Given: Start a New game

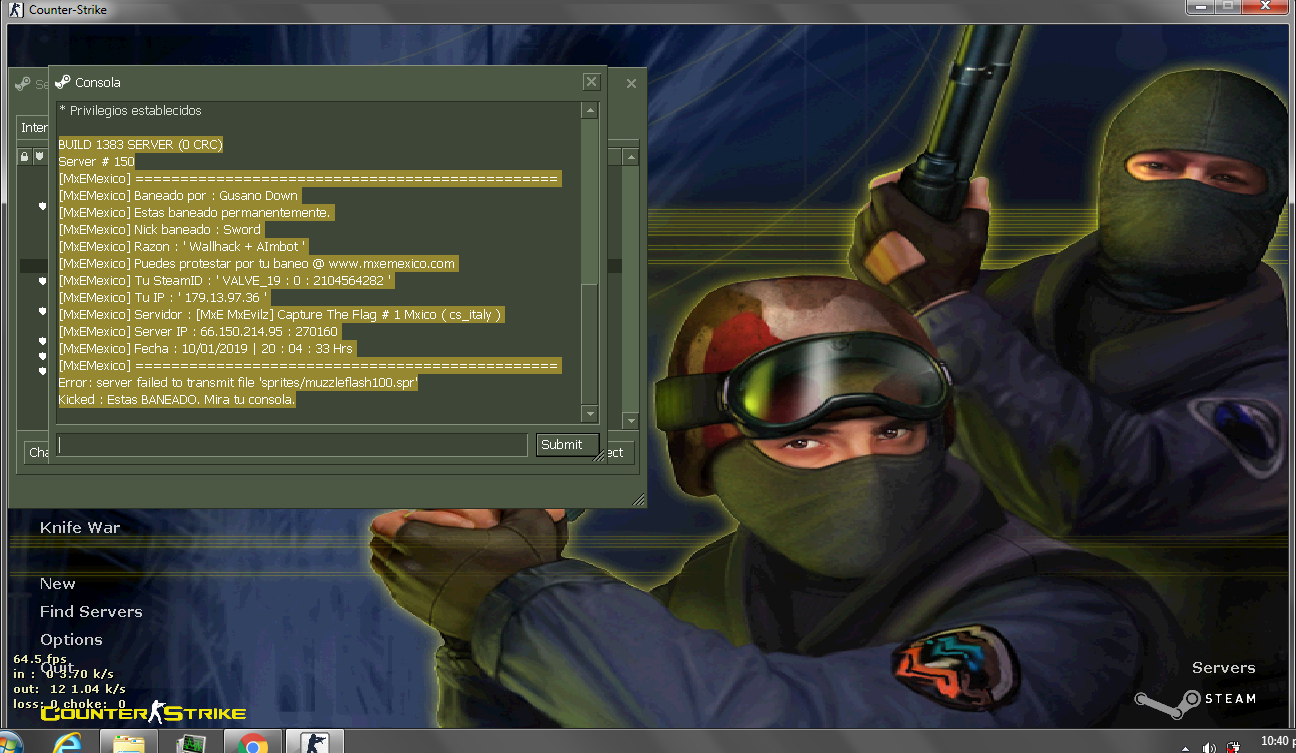Looking at the screenshot, I should 57,584.
